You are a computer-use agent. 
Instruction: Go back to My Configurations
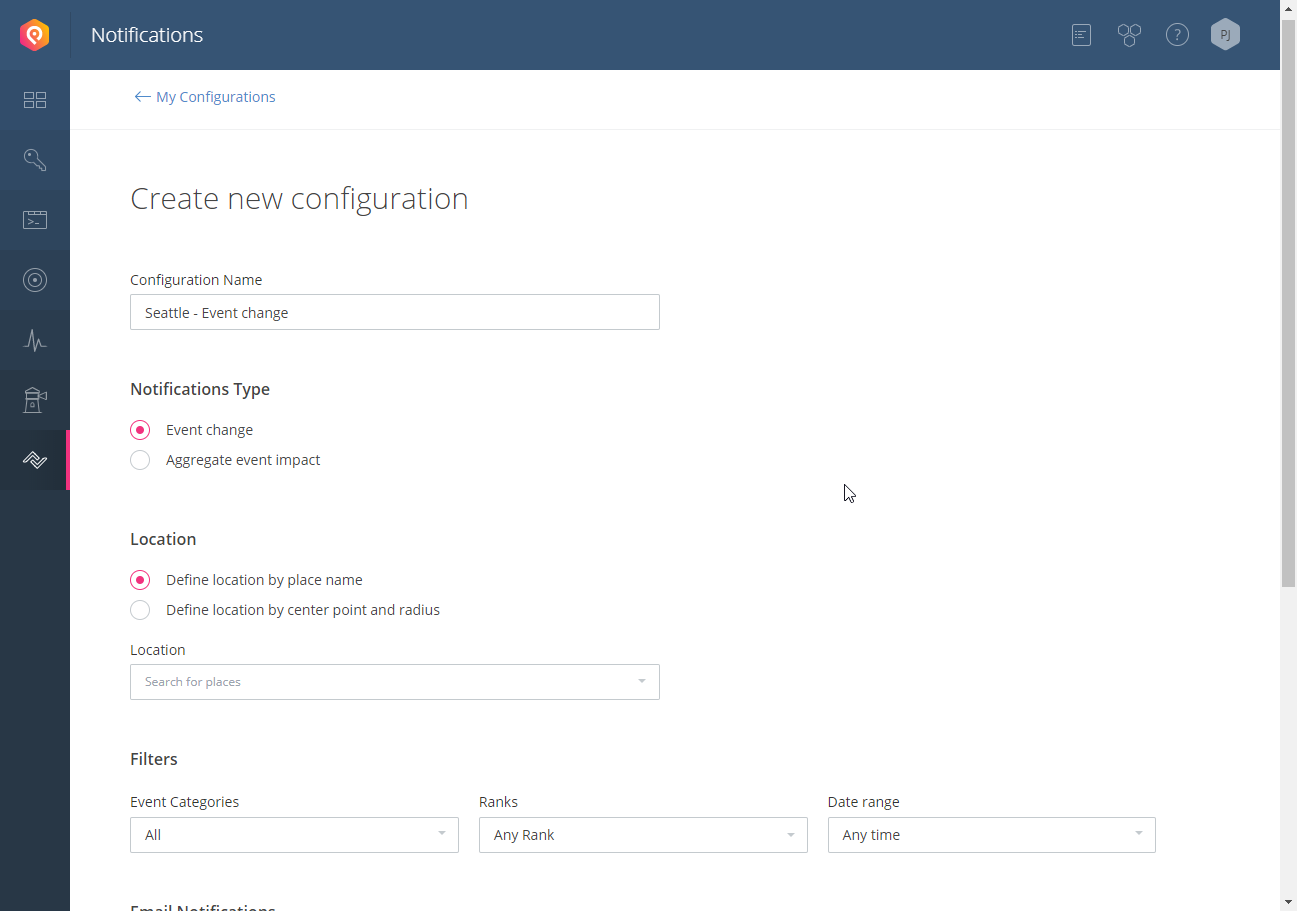(x=205, y=97)
